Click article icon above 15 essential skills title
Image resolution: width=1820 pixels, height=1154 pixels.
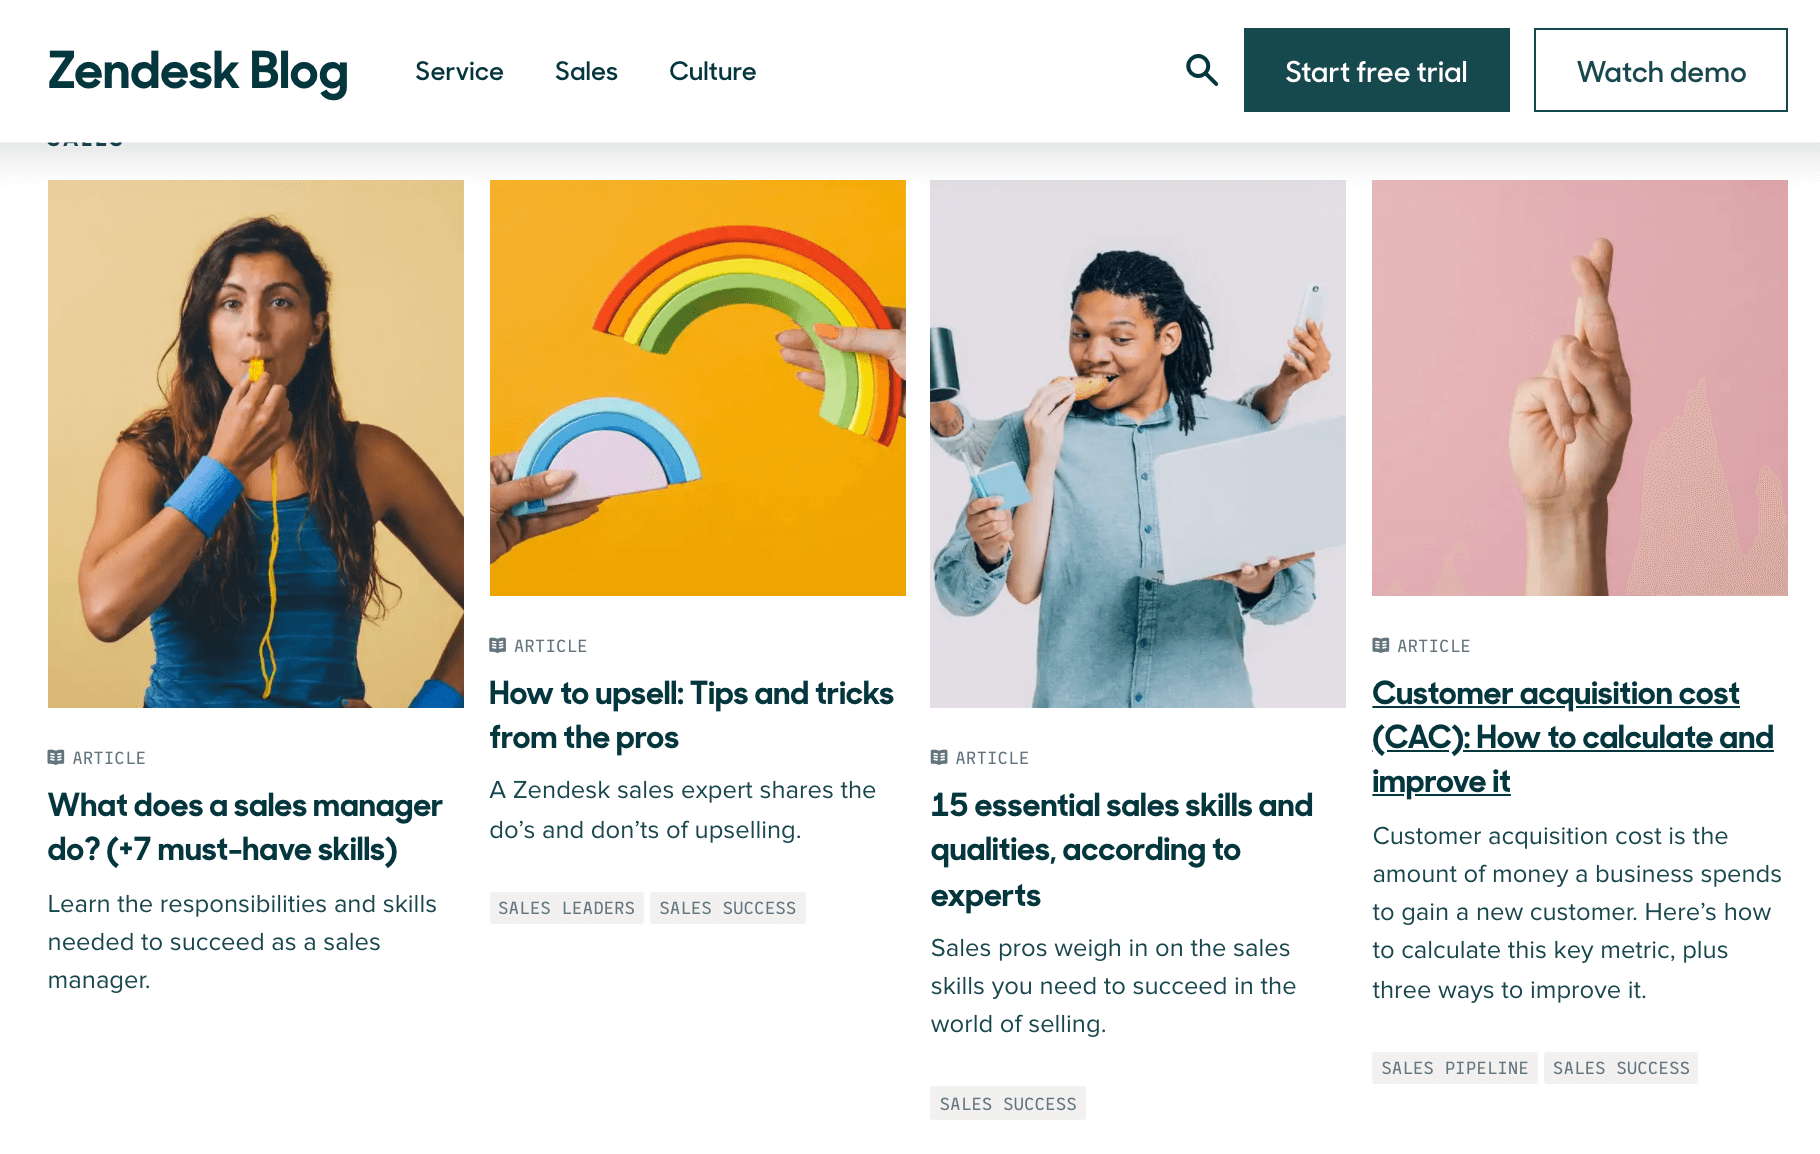(x=939, y=758)
